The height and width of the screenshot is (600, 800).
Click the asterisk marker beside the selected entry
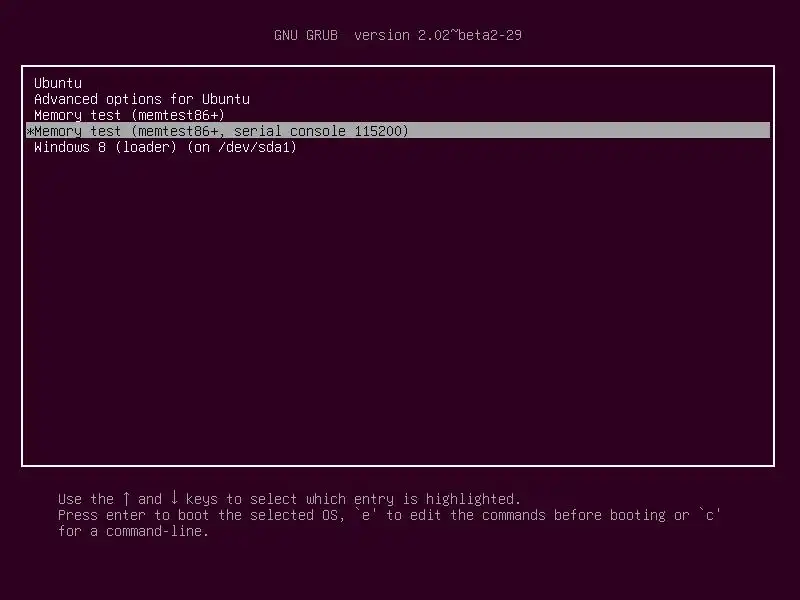(30, 132)
